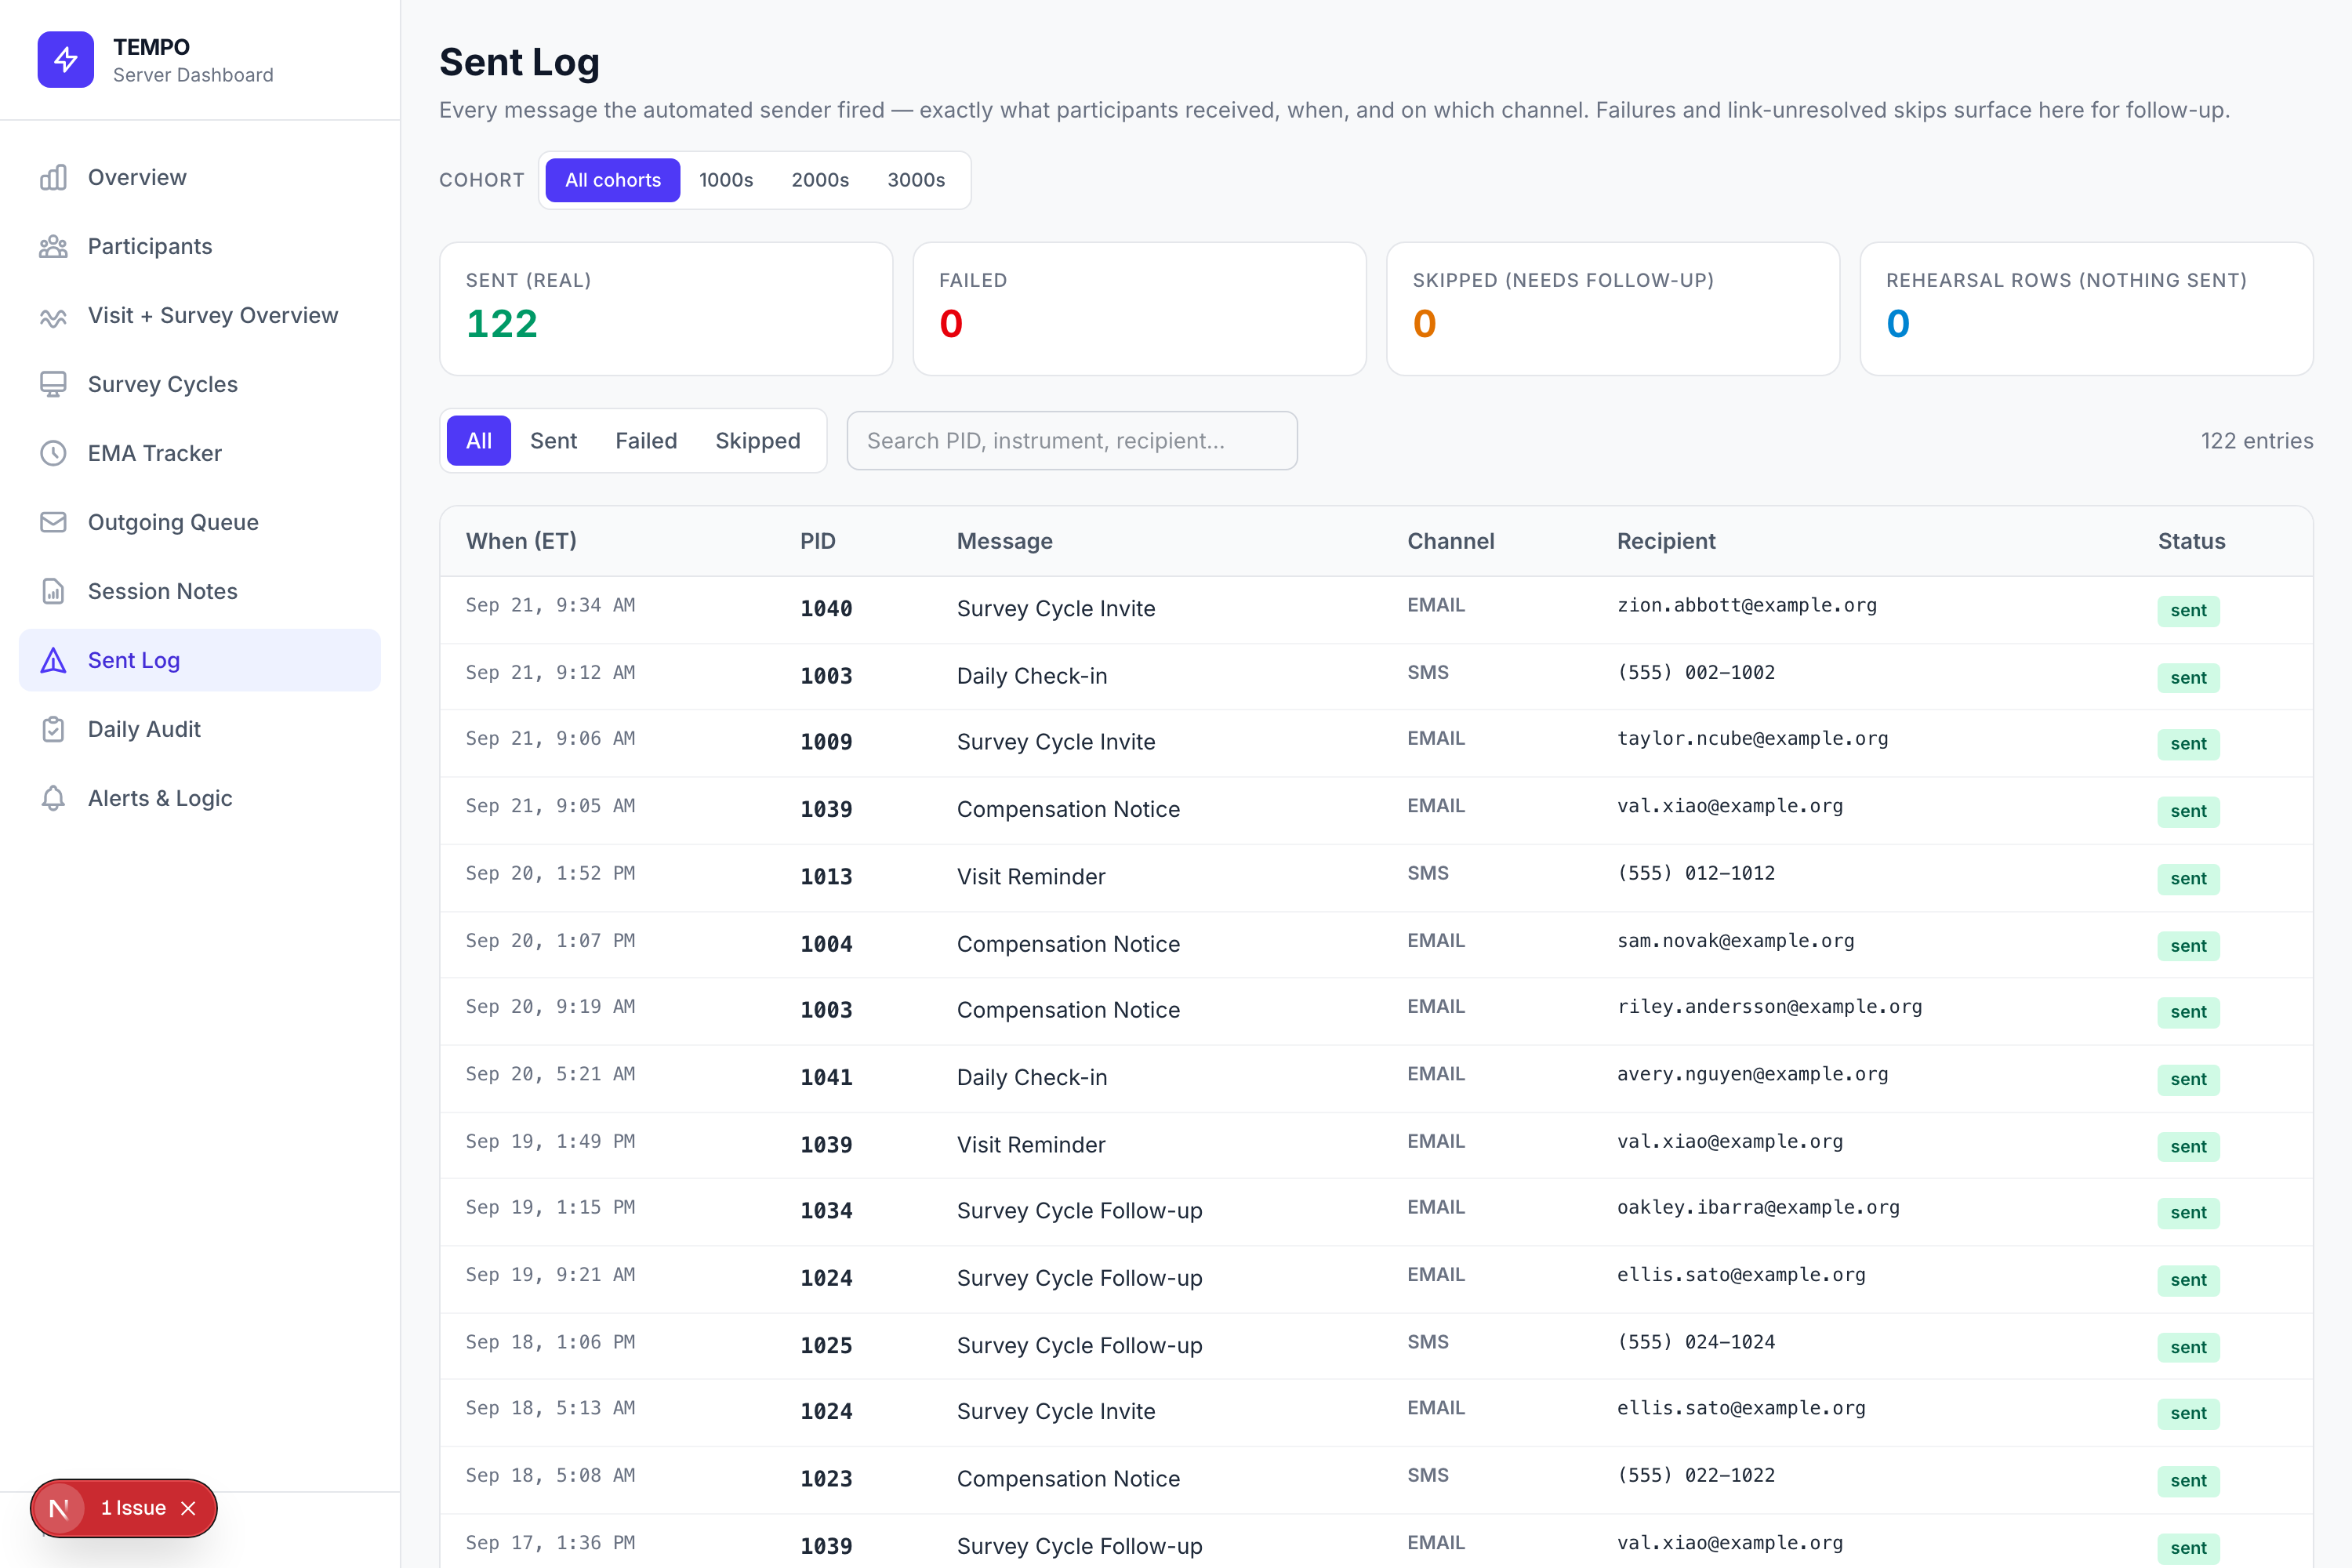This screenshot has width=2352, height=1568.
Task: Click recipient taylor.ncube@example.org
Action: 1752,738
